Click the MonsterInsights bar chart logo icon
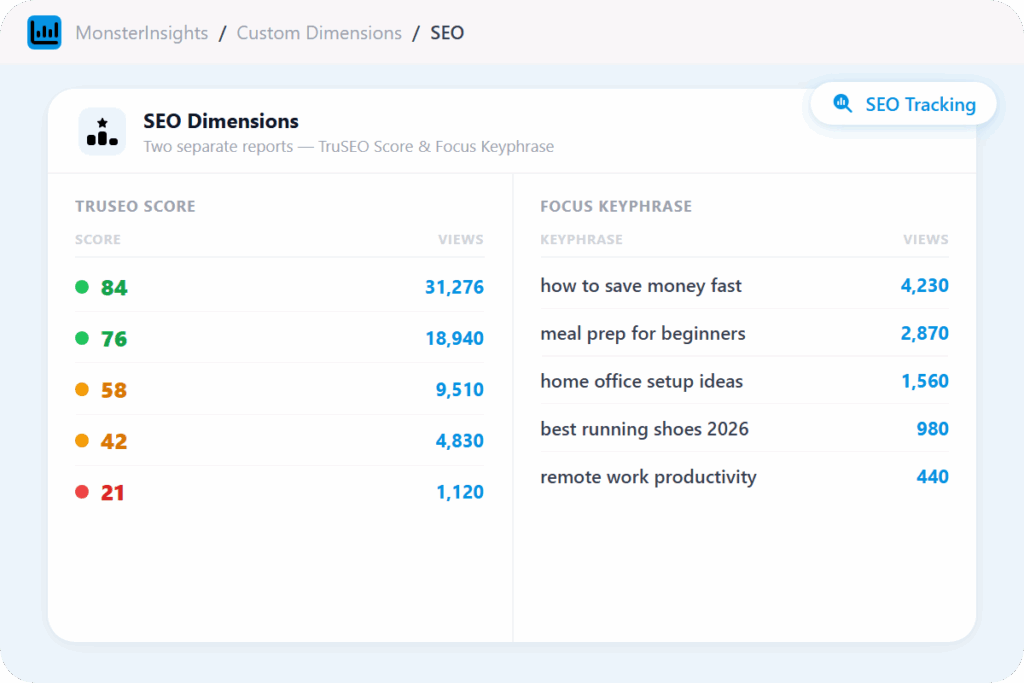 point(44,33)
